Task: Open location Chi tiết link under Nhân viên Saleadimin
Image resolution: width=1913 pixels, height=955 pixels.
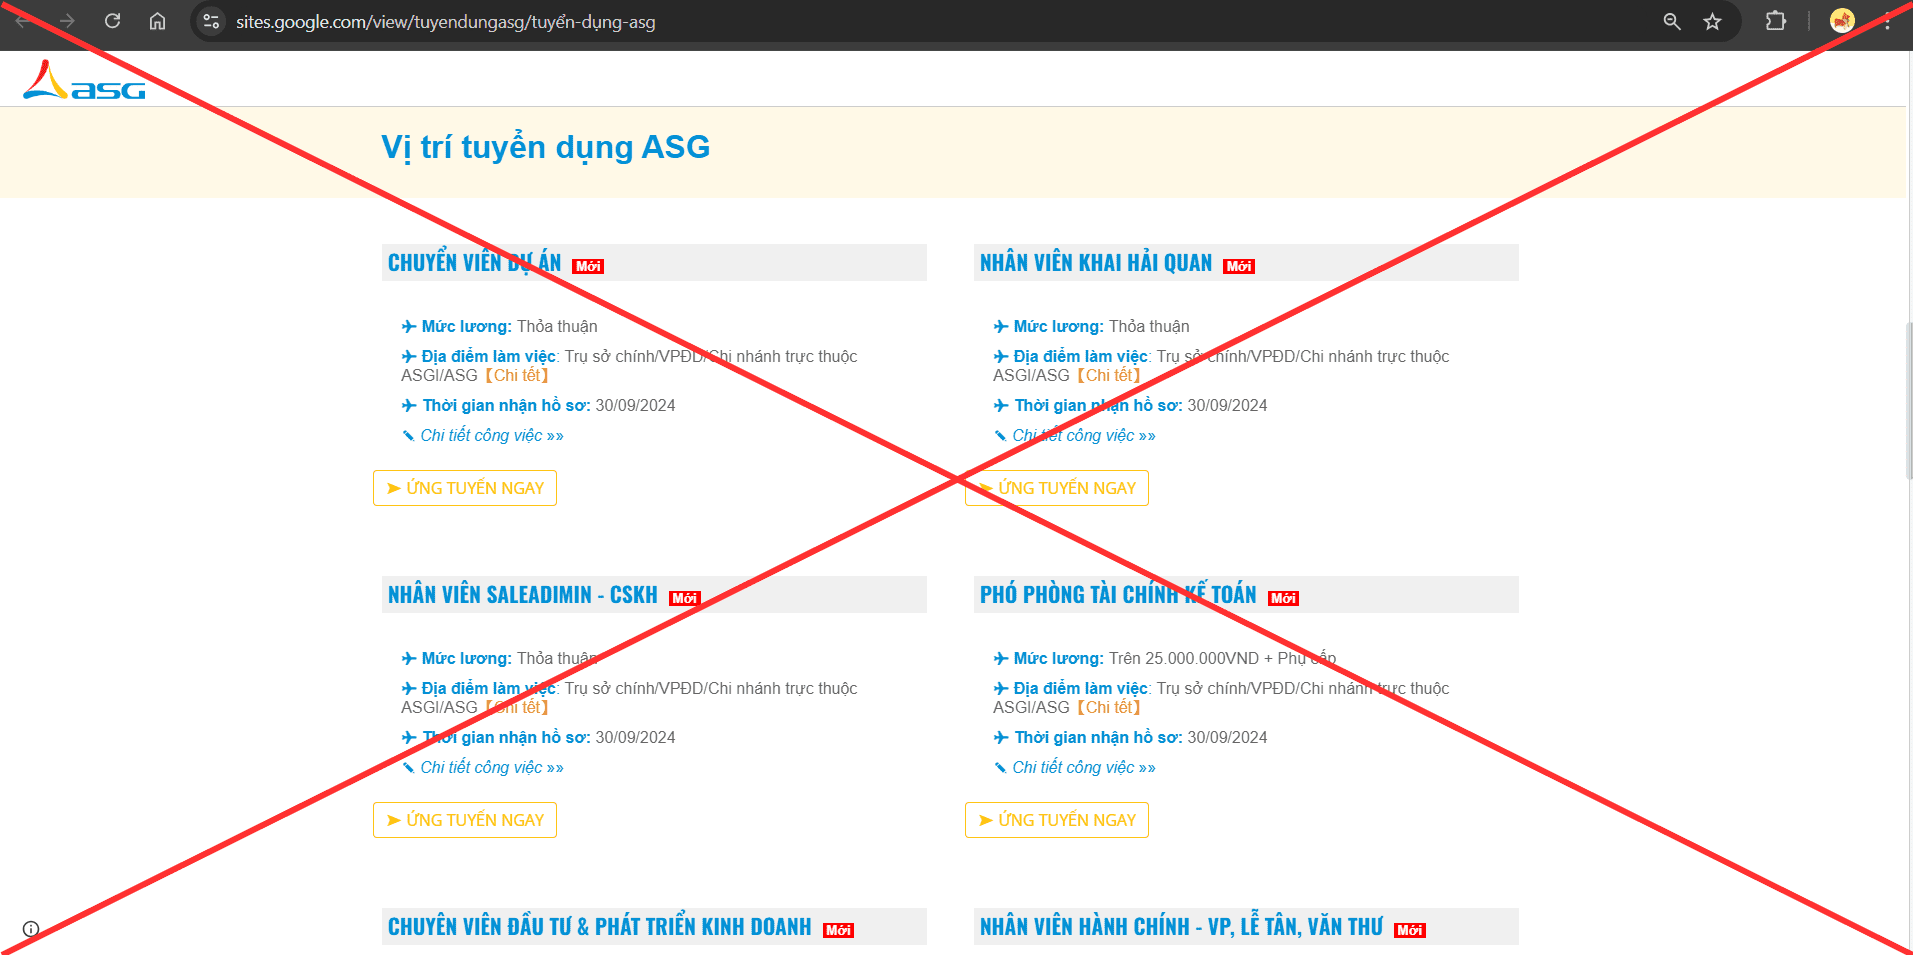Action: pos(518,708)
